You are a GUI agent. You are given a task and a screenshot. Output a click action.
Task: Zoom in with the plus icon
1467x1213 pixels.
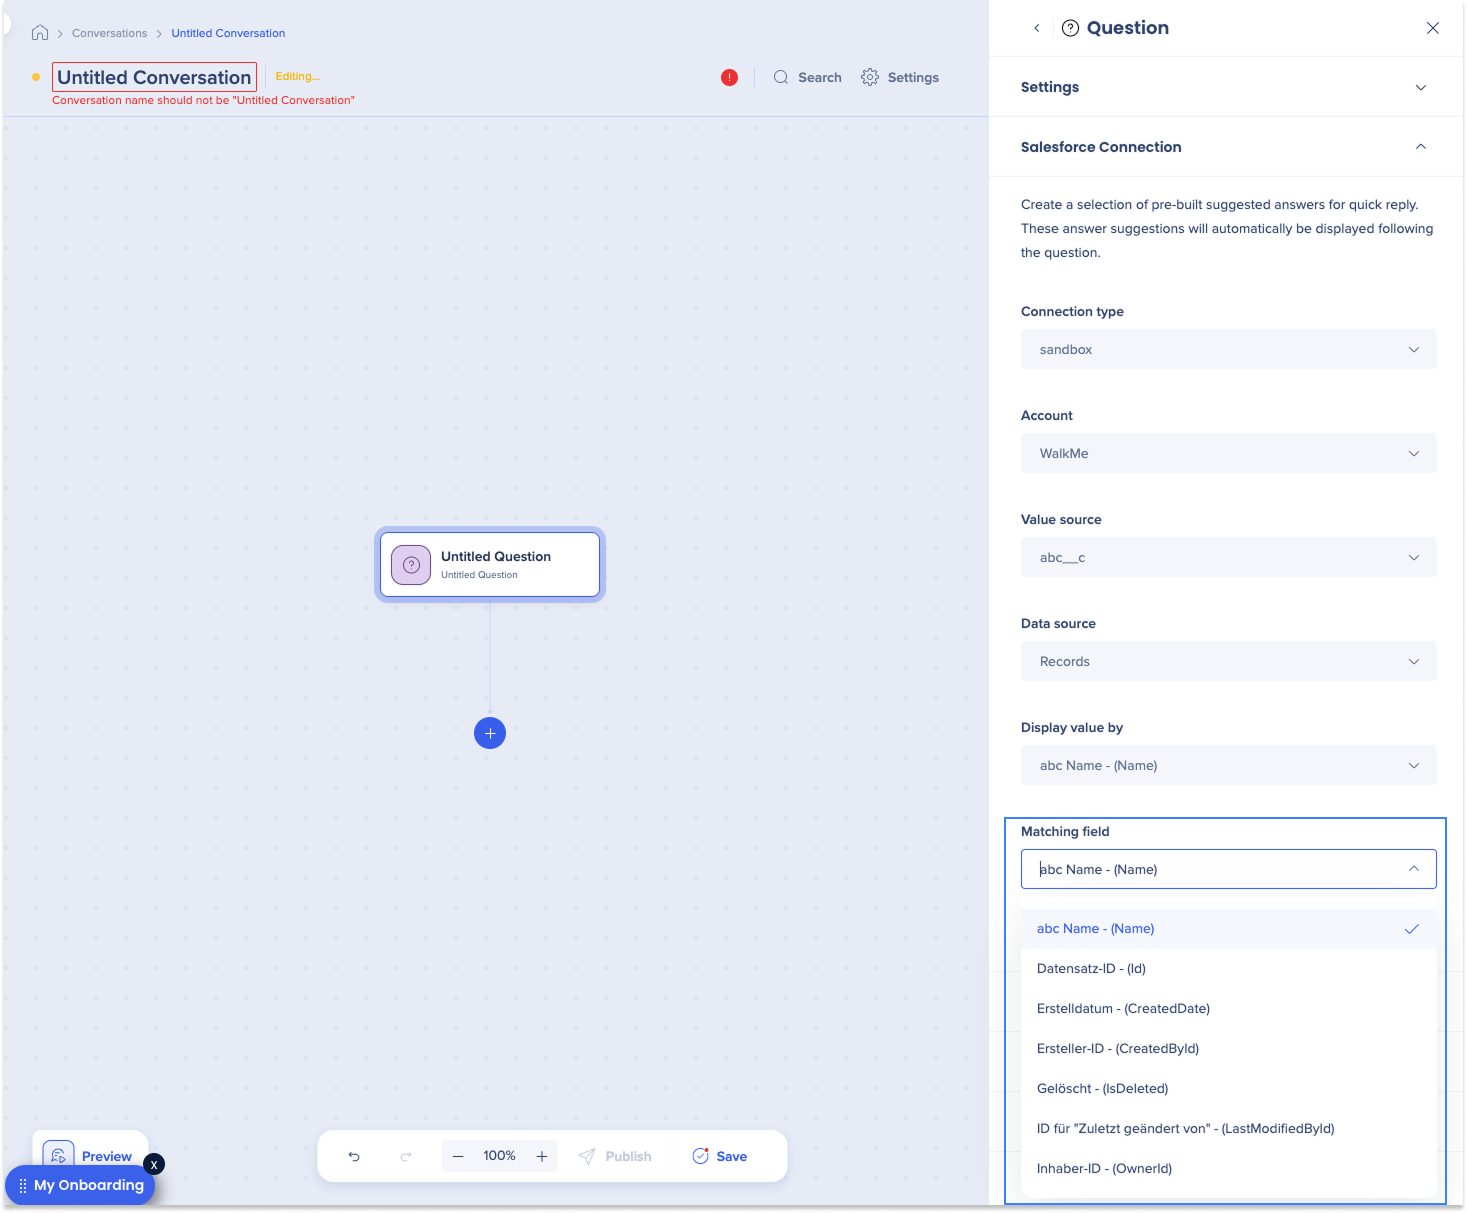tap(542, 1156)
